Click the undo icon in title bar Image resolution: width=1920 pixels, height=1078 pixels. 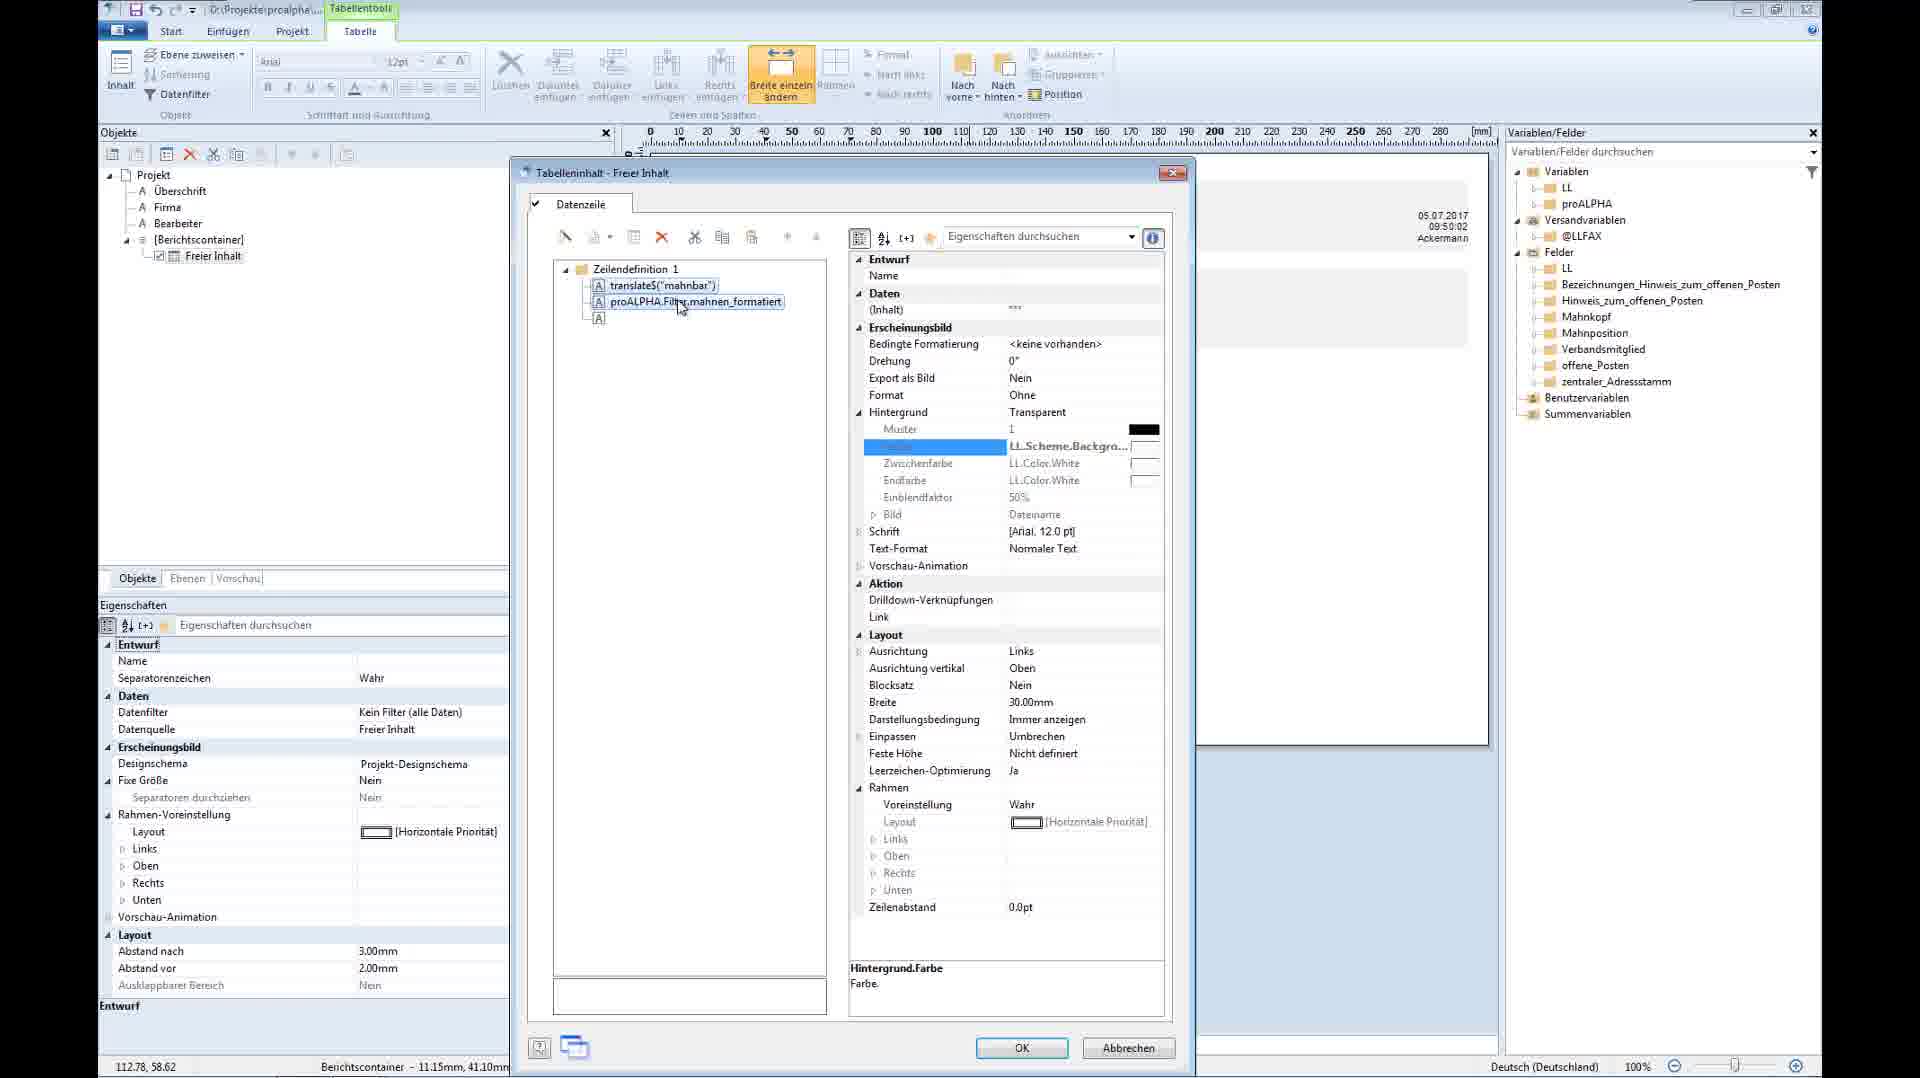pos(156,10)
